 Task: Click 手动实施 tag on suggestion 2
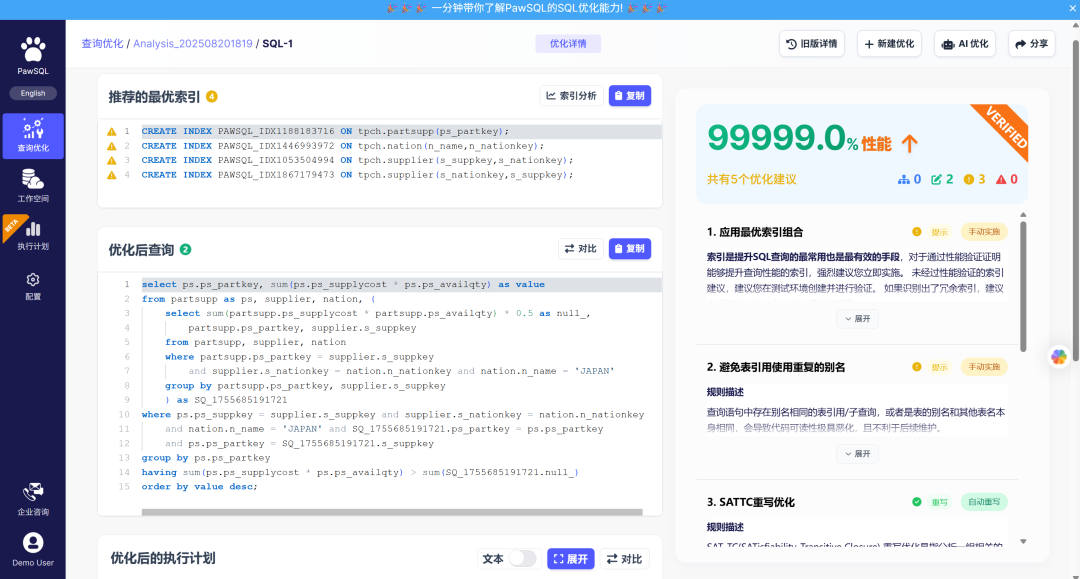point(984,367)
